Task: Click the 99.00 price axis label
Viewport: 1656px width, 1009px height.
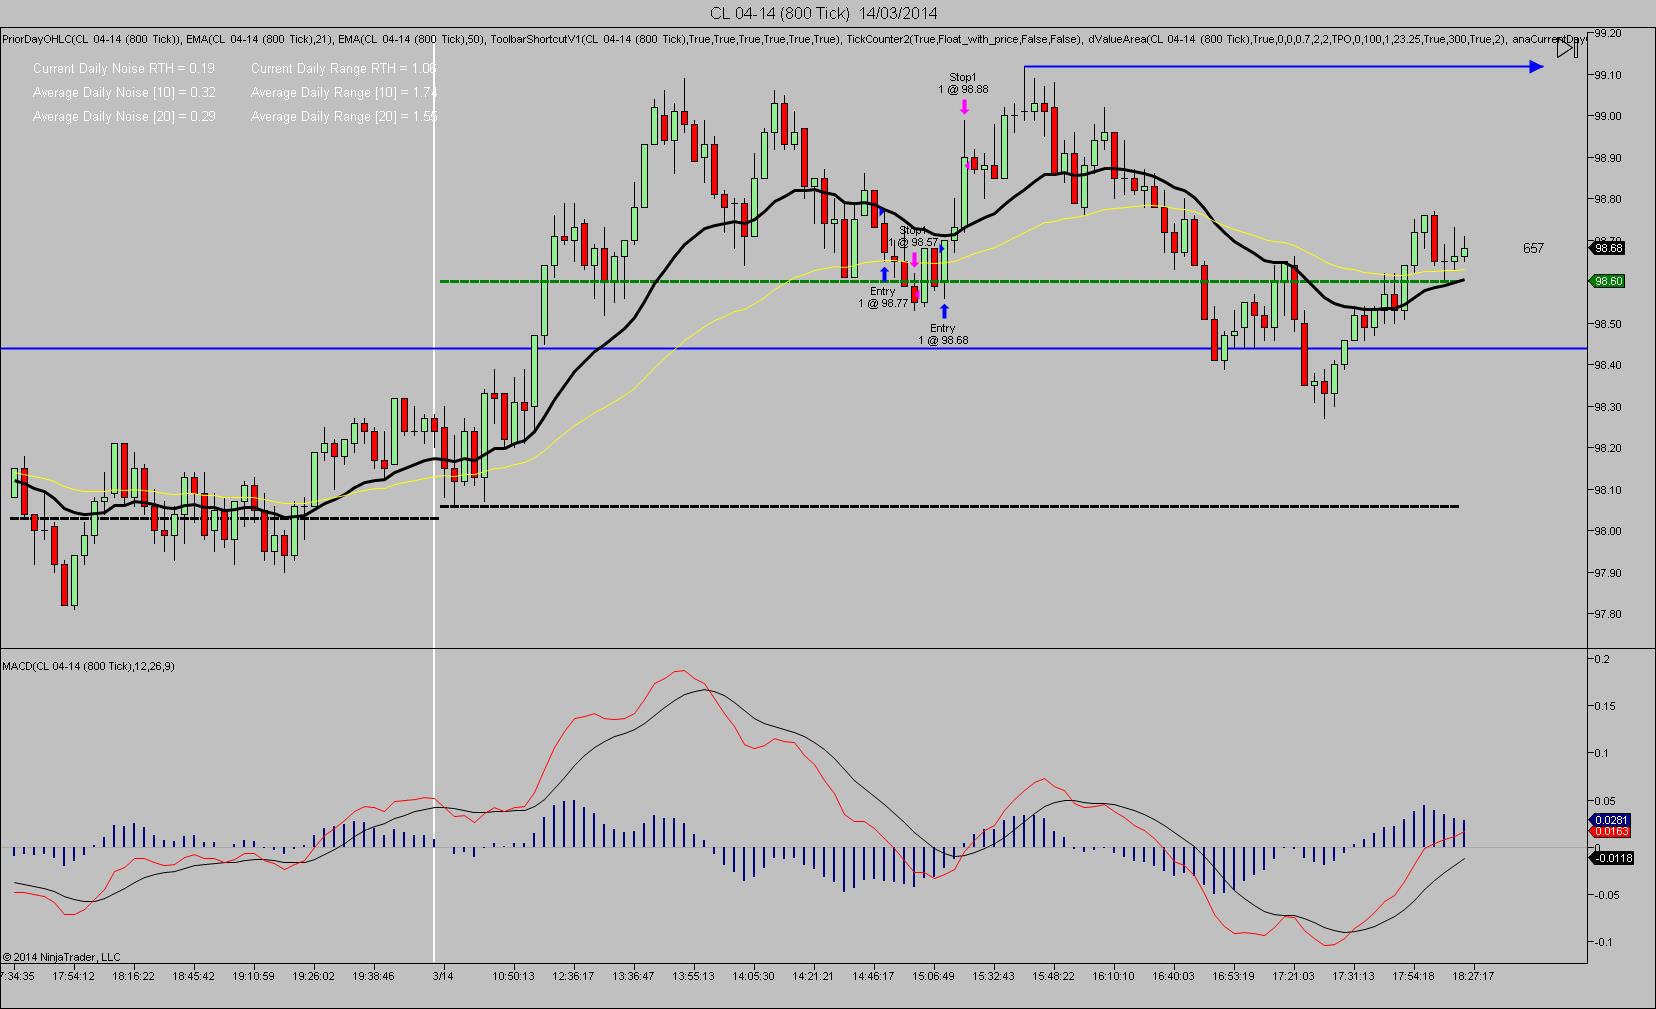Action: click(x=1607, y=116)
